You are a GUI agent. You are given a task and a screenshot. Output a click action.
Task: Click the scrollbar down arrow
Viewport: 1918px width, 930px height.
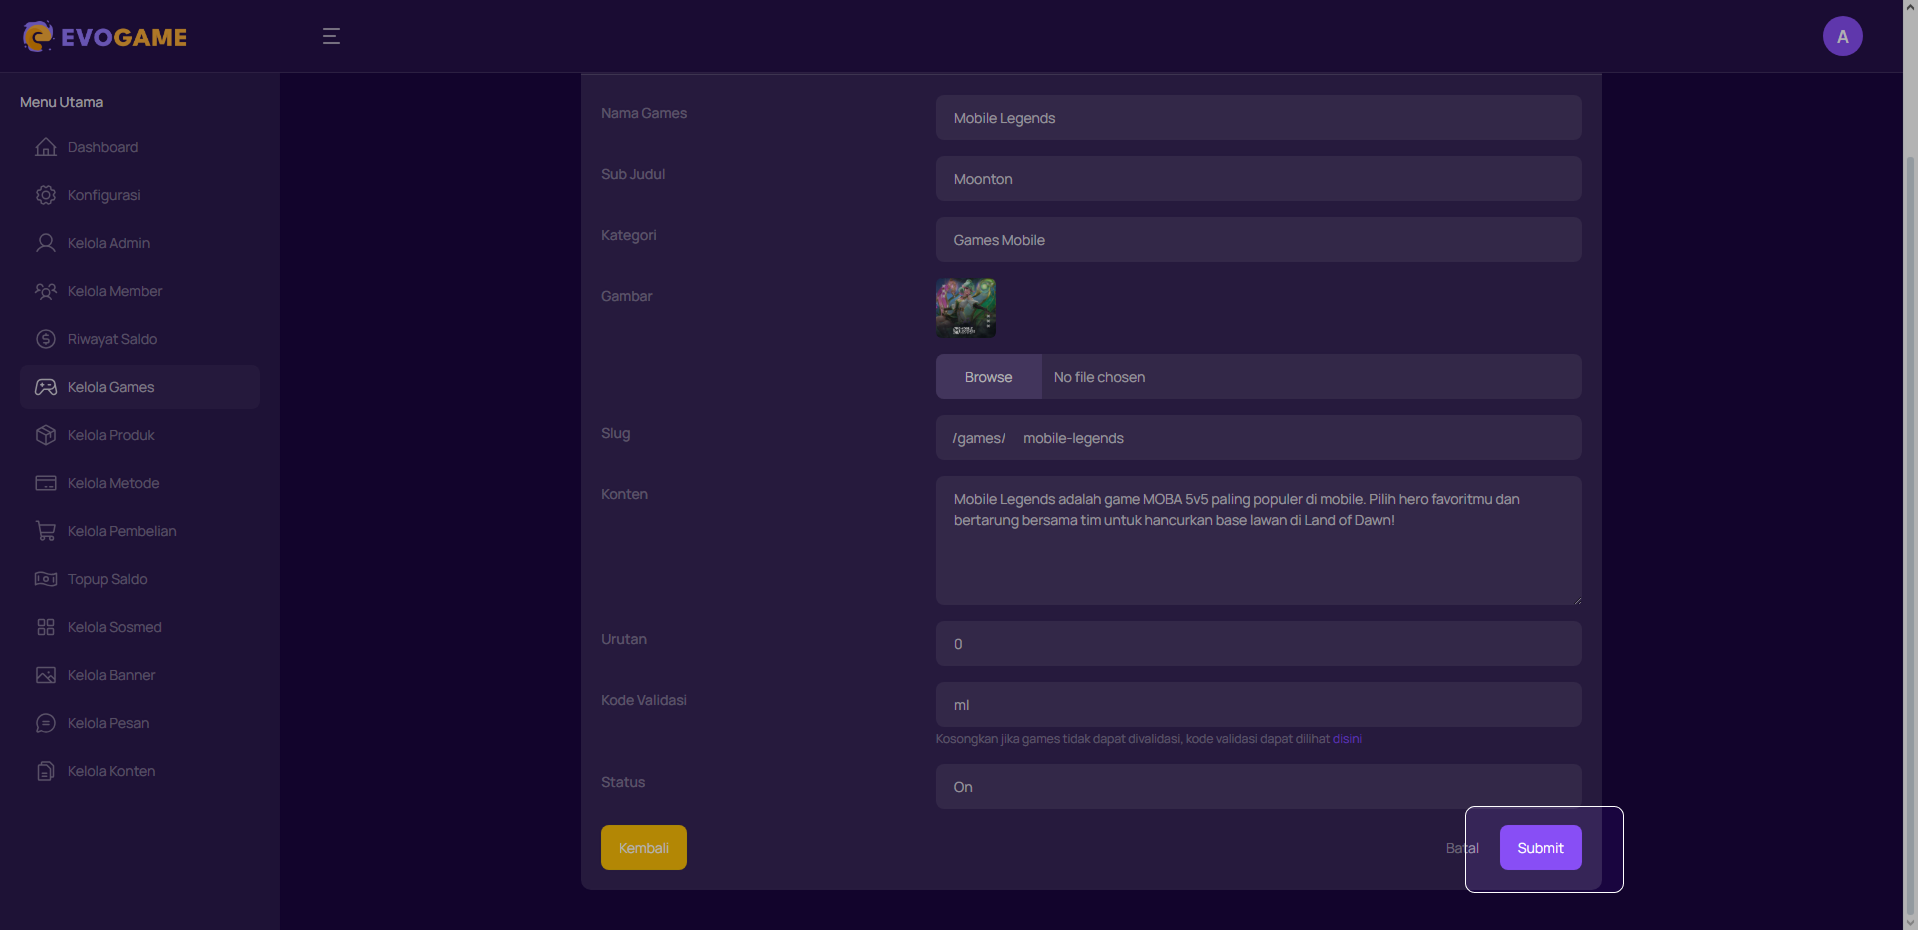(1910, 921)
